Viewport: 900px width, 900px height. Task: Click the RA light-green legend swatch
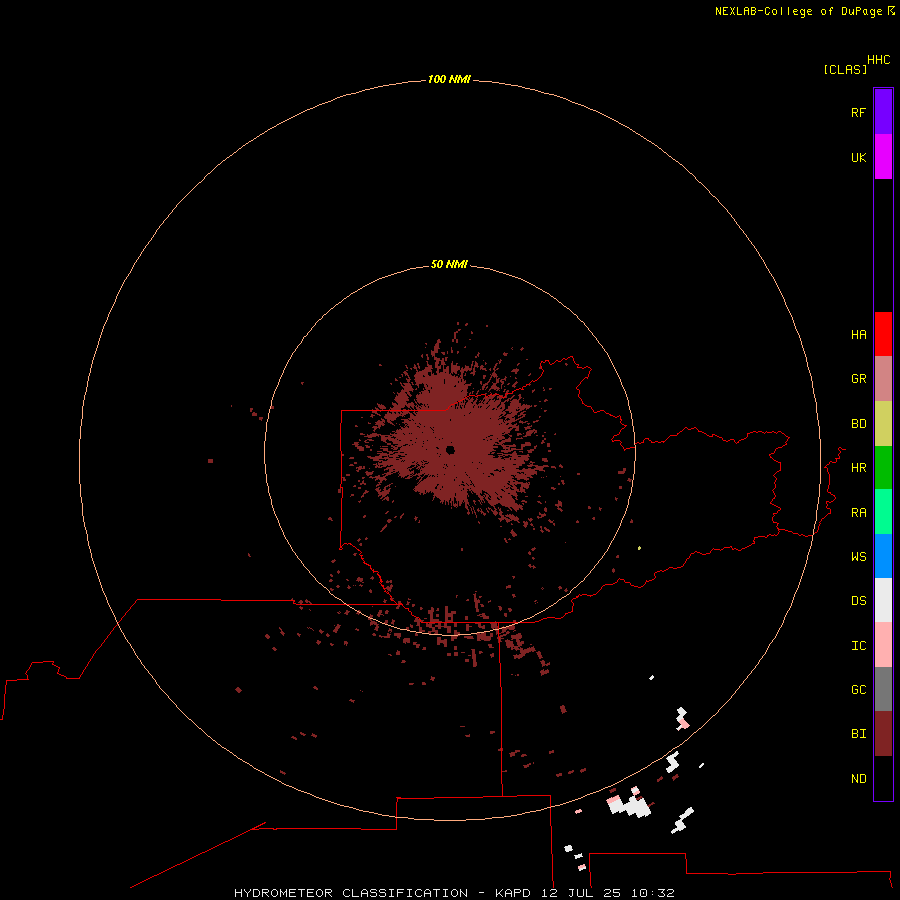click(883, 512)
